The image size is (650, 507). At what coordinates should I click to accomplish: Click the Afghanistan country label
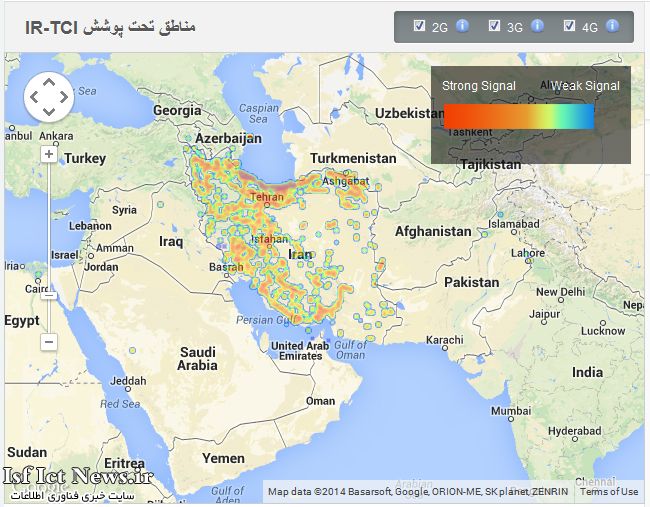point(433,231)
